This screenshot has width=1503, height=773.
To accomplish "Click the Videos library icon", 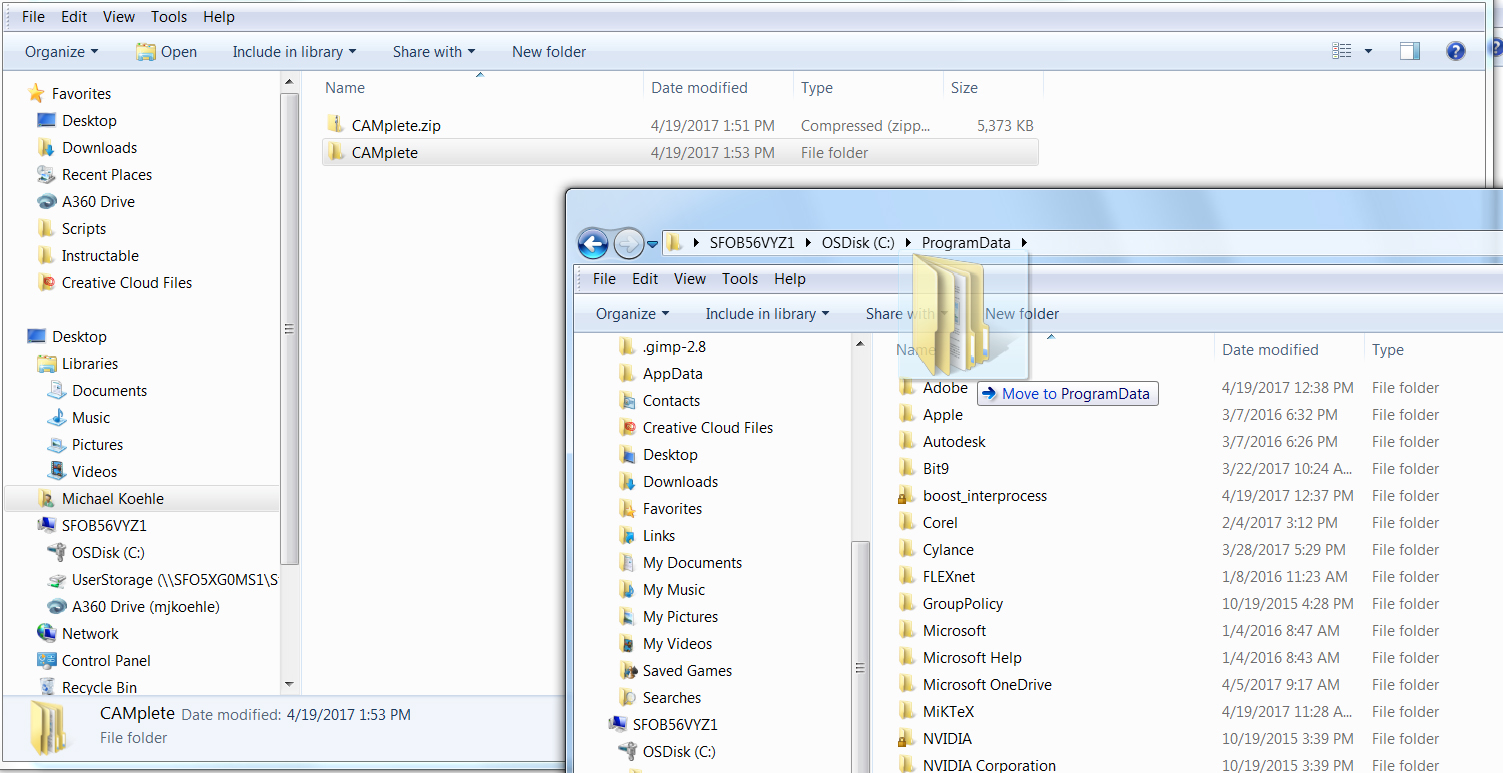I will click(x=57, y=471).
